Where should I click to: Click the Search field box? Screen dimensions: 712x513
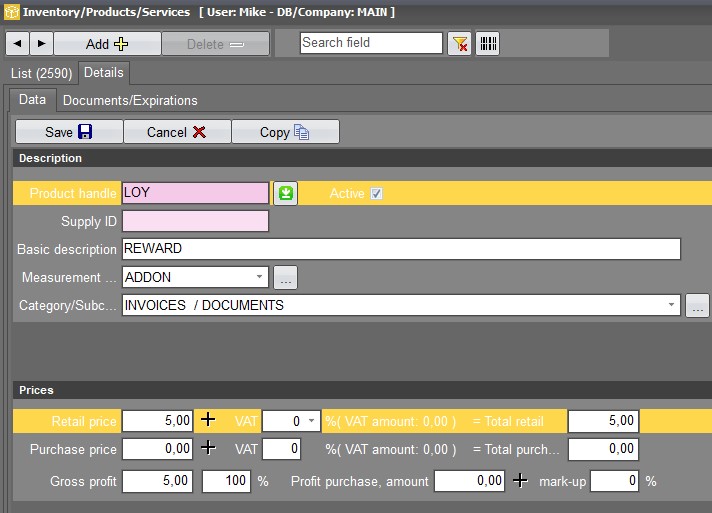(371, 43)
